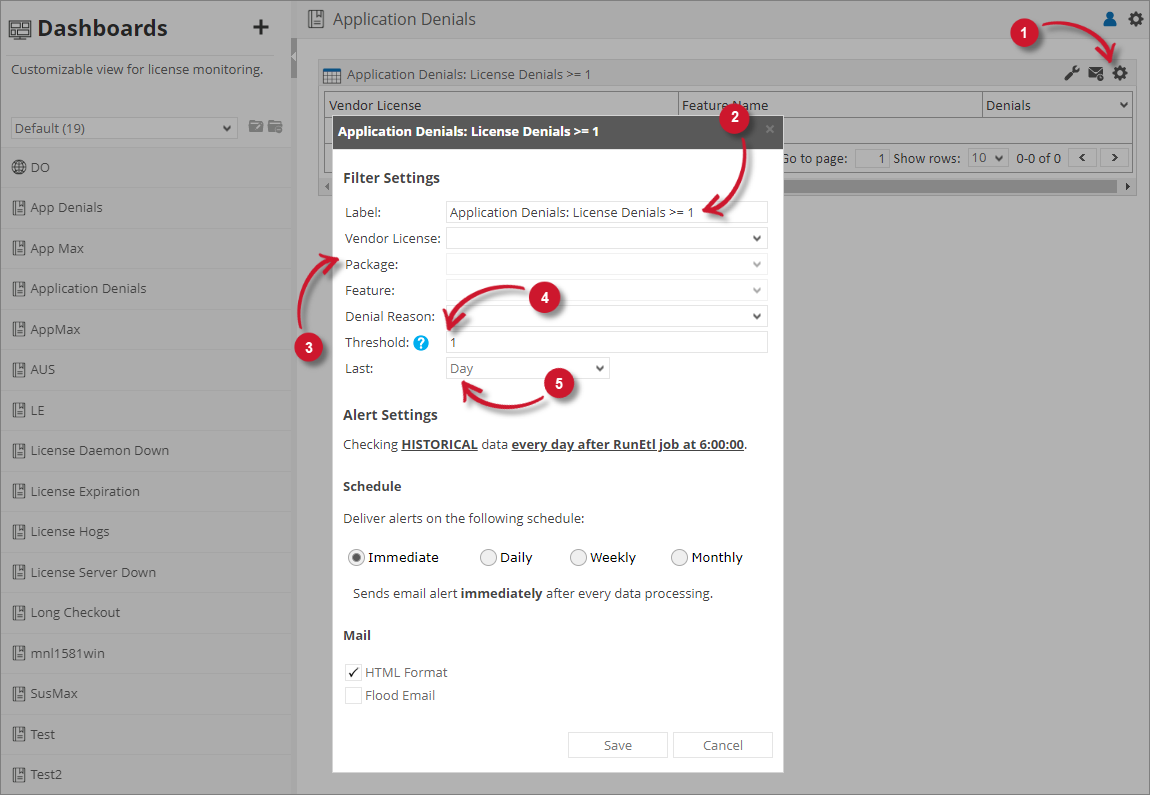
Task: Open the global settings gear at top right
Action: click(x=1135, y=19)
